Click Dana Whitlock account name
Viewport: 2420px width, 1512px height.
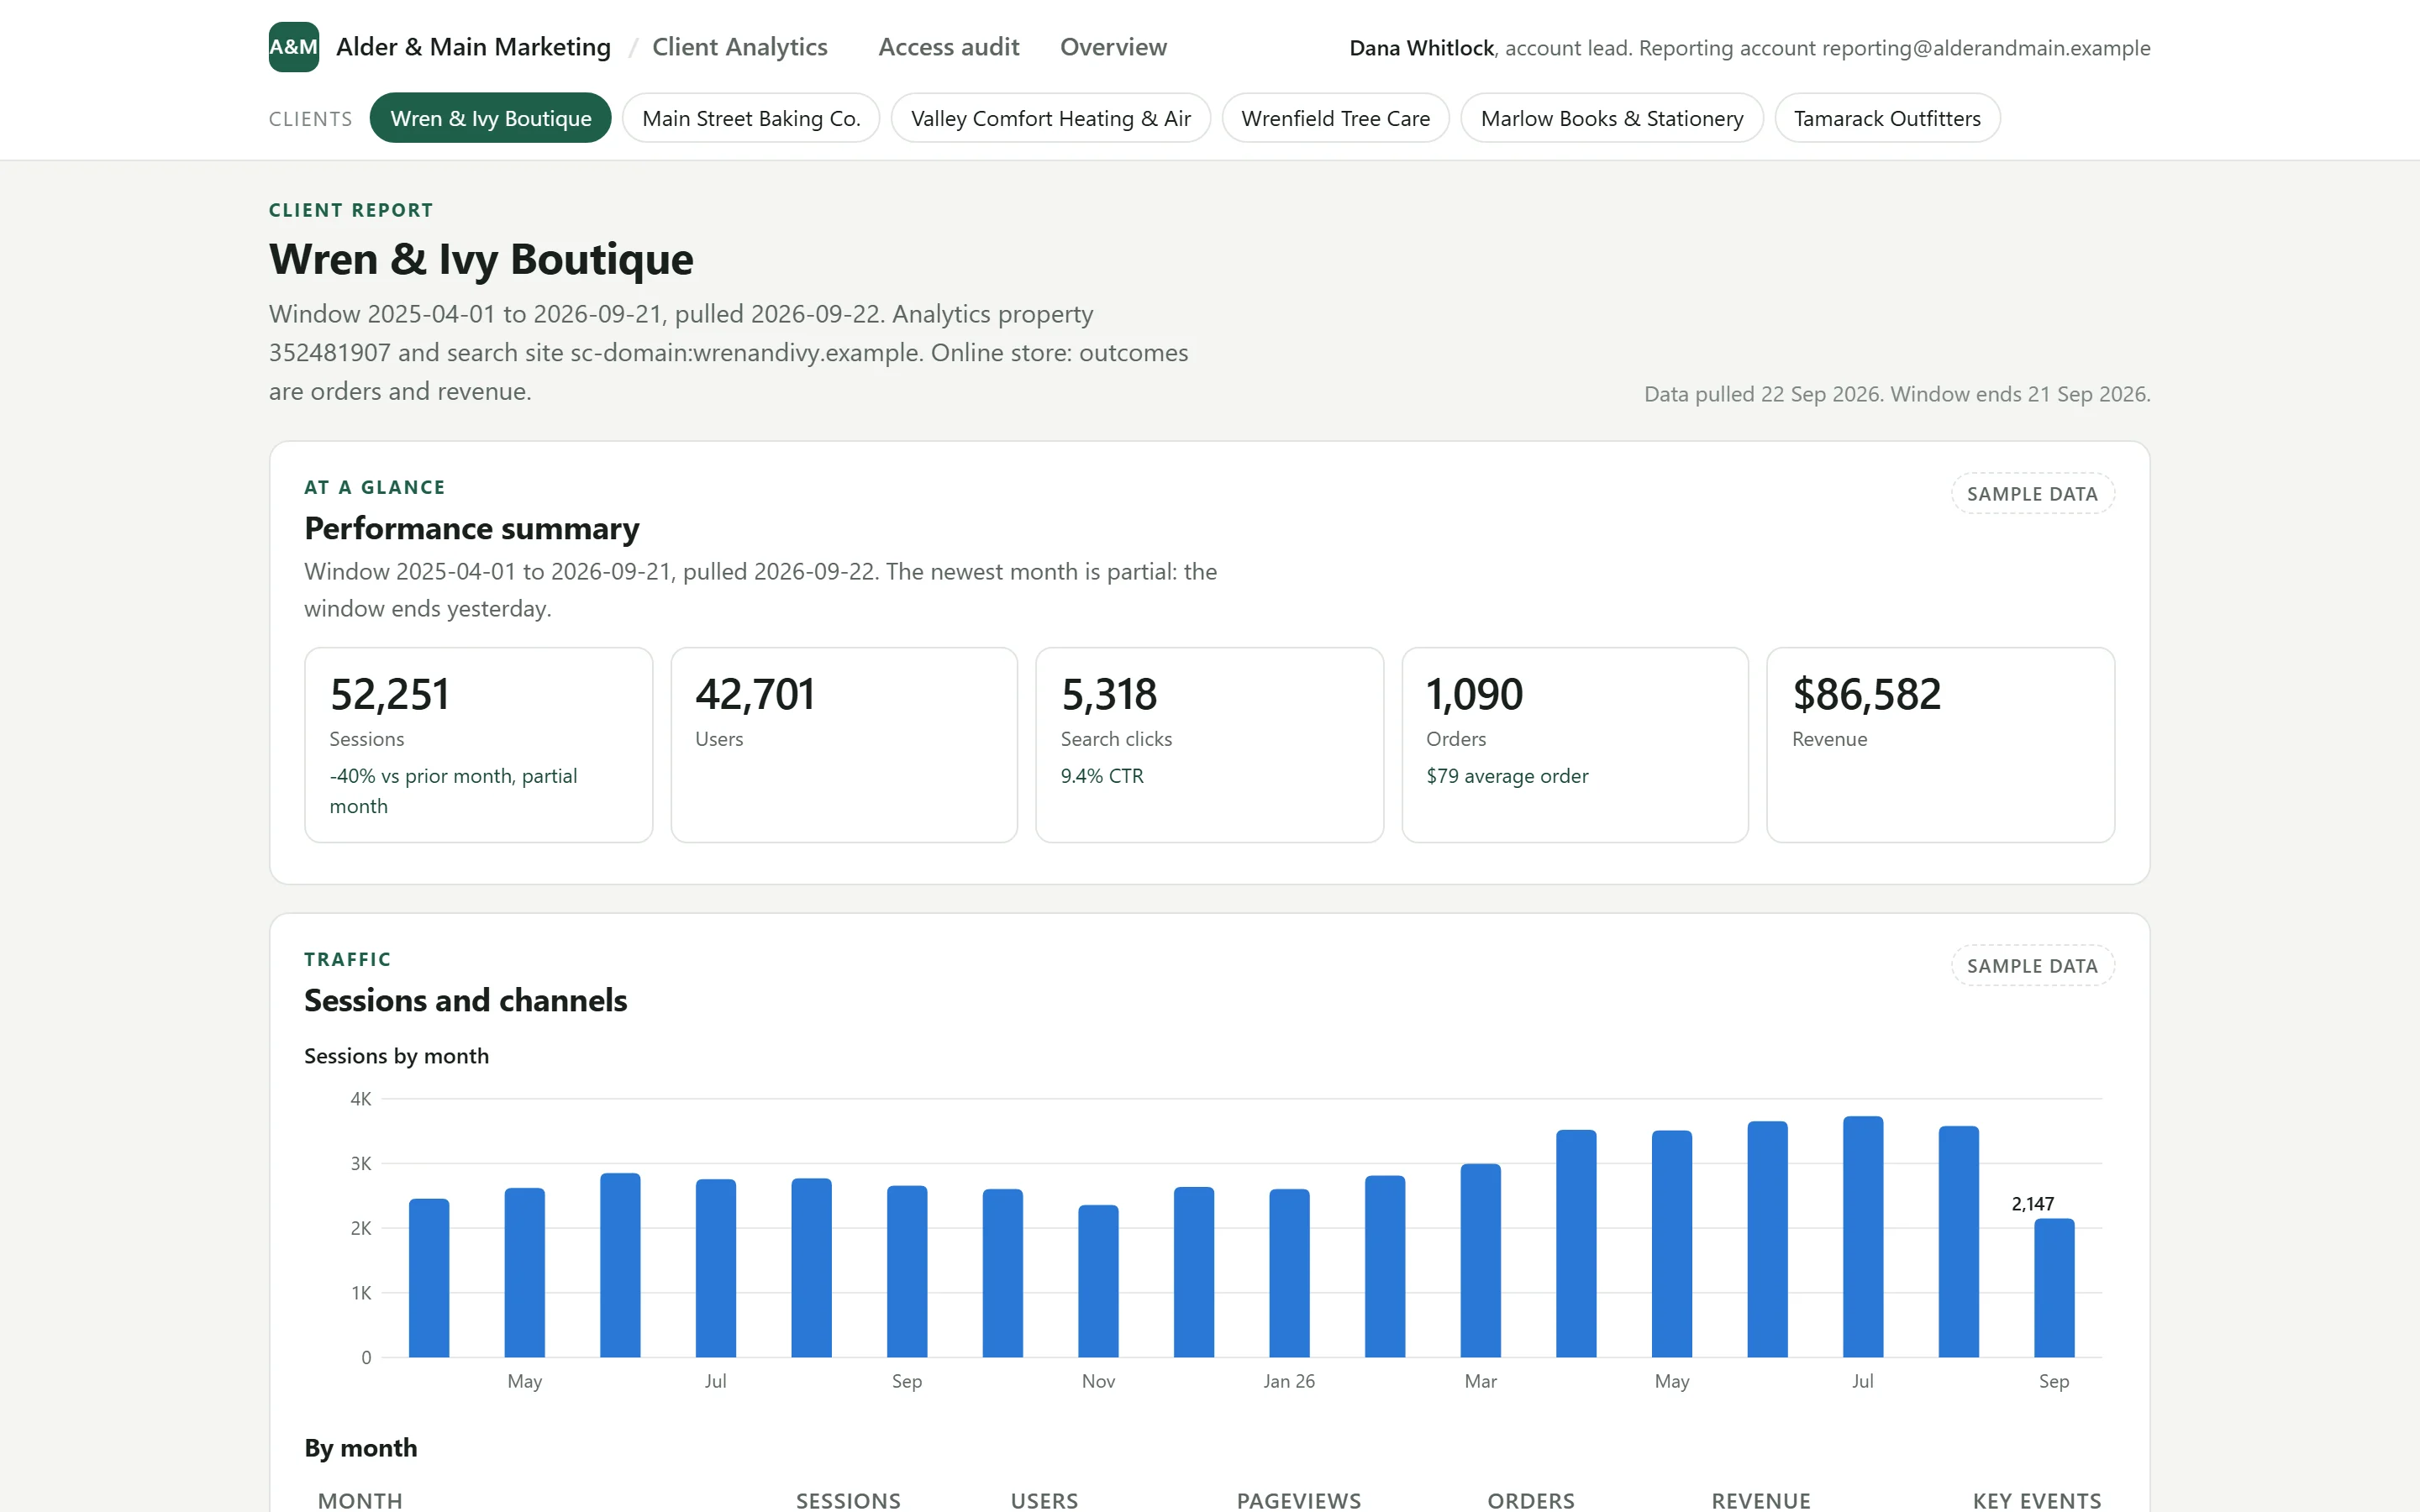pos(1421,48)
